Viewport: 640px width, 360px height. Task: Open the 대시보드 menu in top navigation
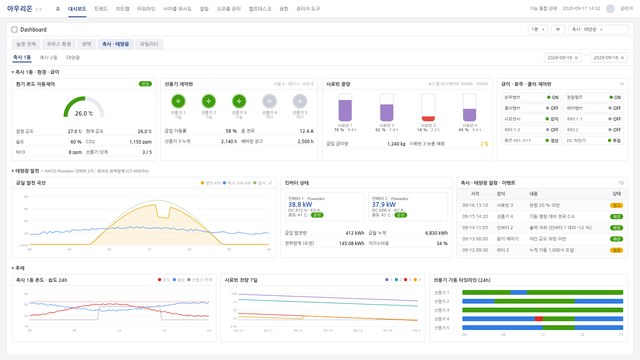(x=77, y=9)
